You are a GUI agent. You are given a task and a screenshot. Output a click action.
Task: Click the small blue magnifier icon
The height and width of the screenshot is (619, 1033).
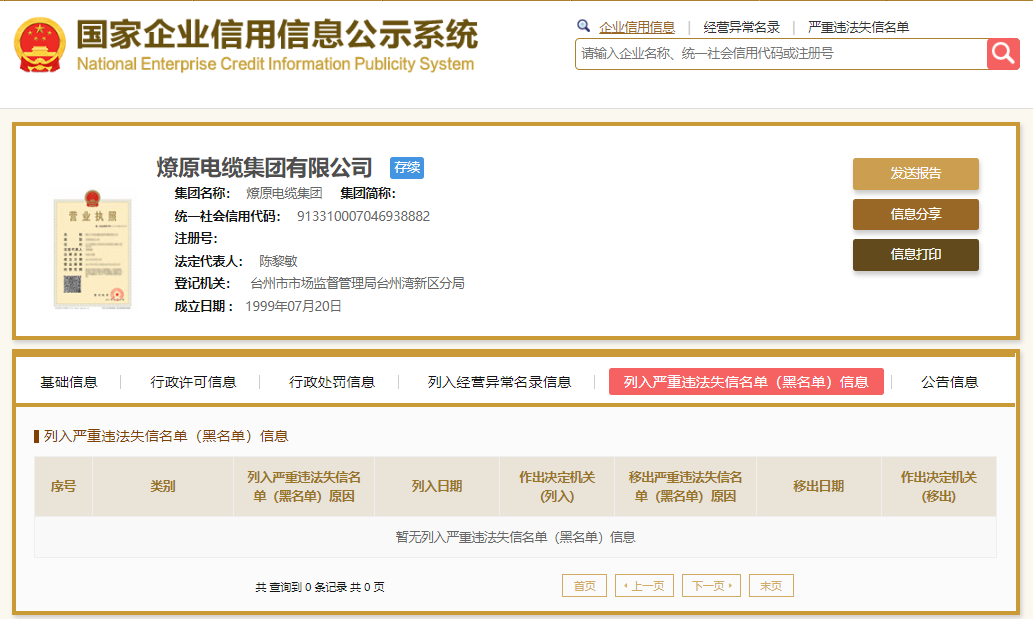point(583,26)
